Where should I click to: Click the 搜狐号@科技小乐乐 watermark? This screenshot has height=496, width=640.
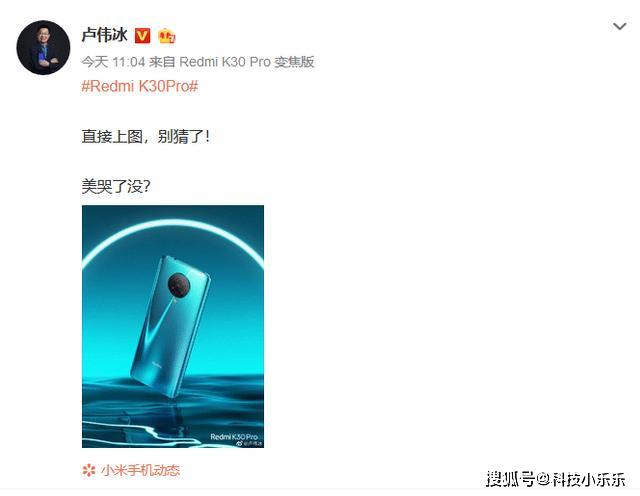pos(556,478)
